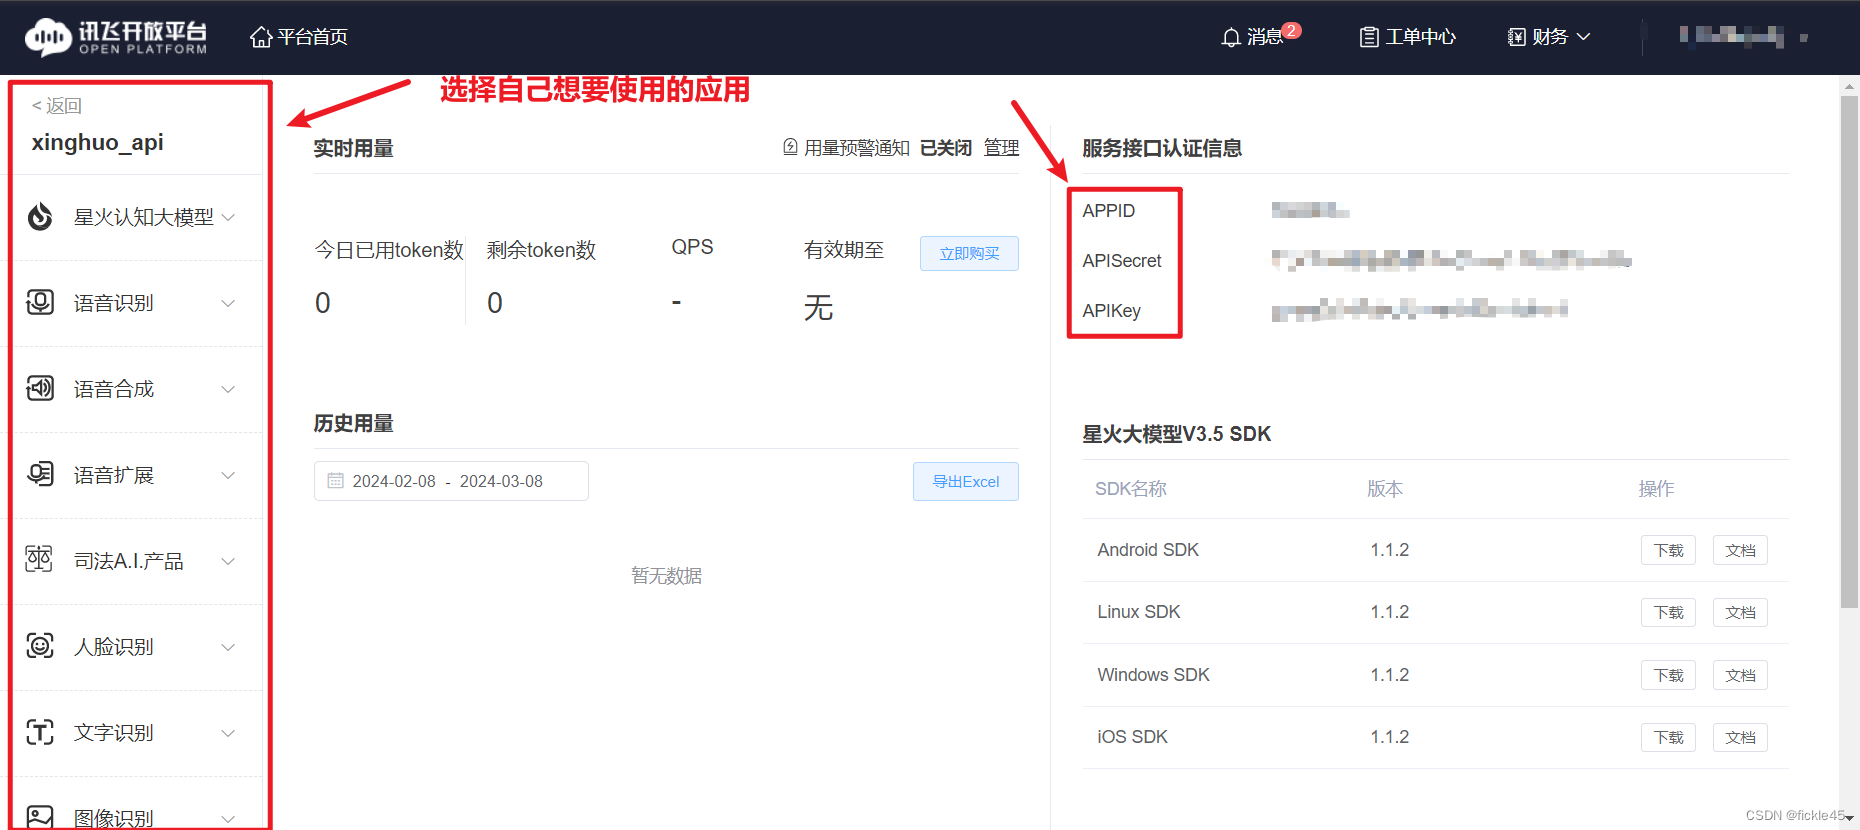Open 消息 in the top bar

tap(1265, 37)
